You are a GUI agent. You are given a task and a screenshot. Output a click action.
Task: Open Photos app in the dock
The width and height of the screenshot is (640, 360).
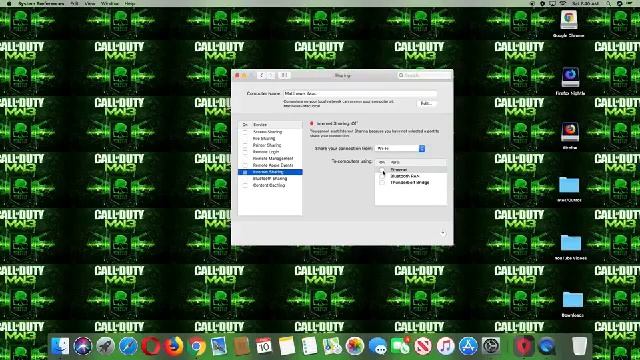(355, 346)
